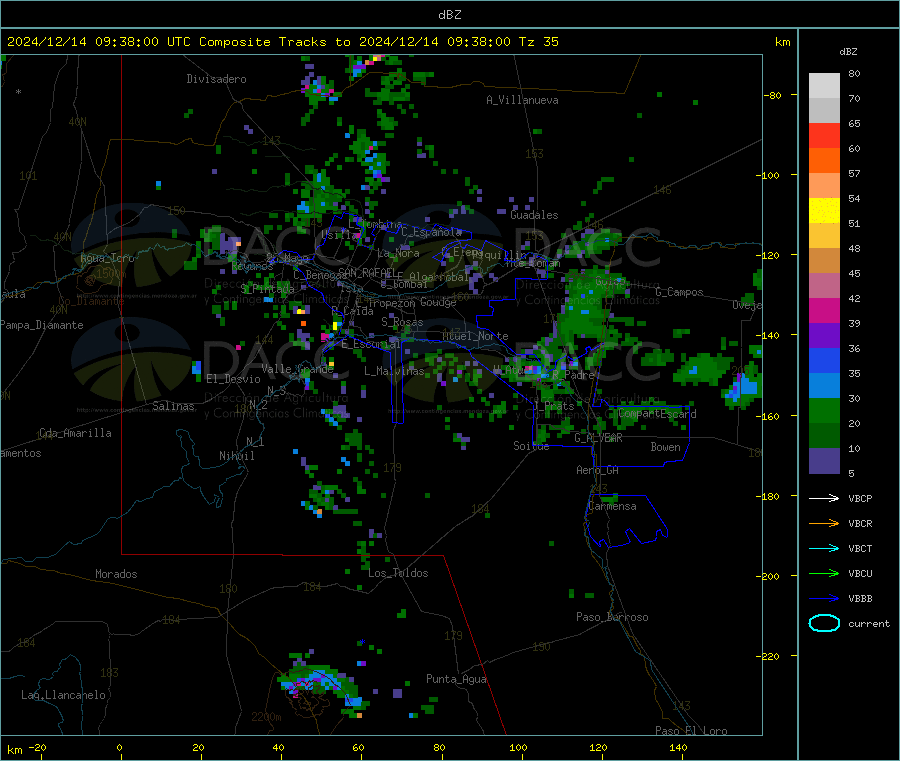
Task: Click the 'Bowen' map label
Action: point(665,447)
